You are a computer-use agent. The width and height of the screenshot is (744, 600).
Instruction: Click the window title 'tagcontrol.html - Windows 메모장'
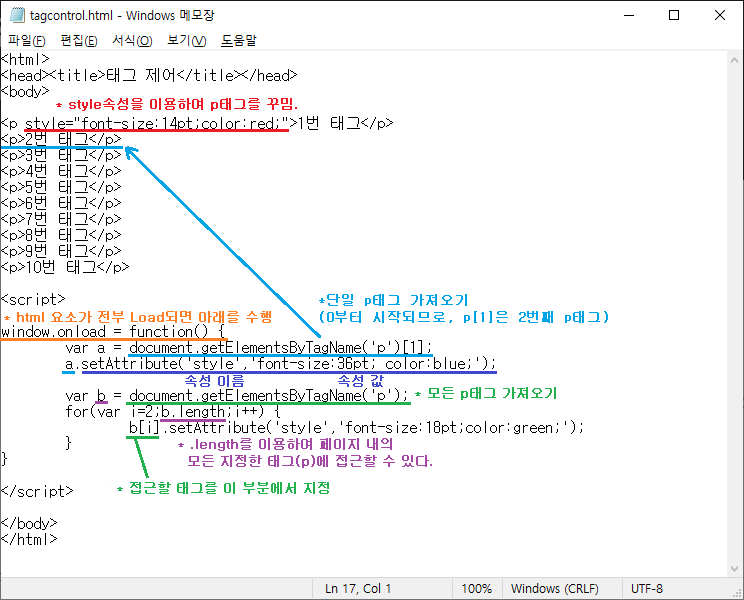click(x=122, y=15)
